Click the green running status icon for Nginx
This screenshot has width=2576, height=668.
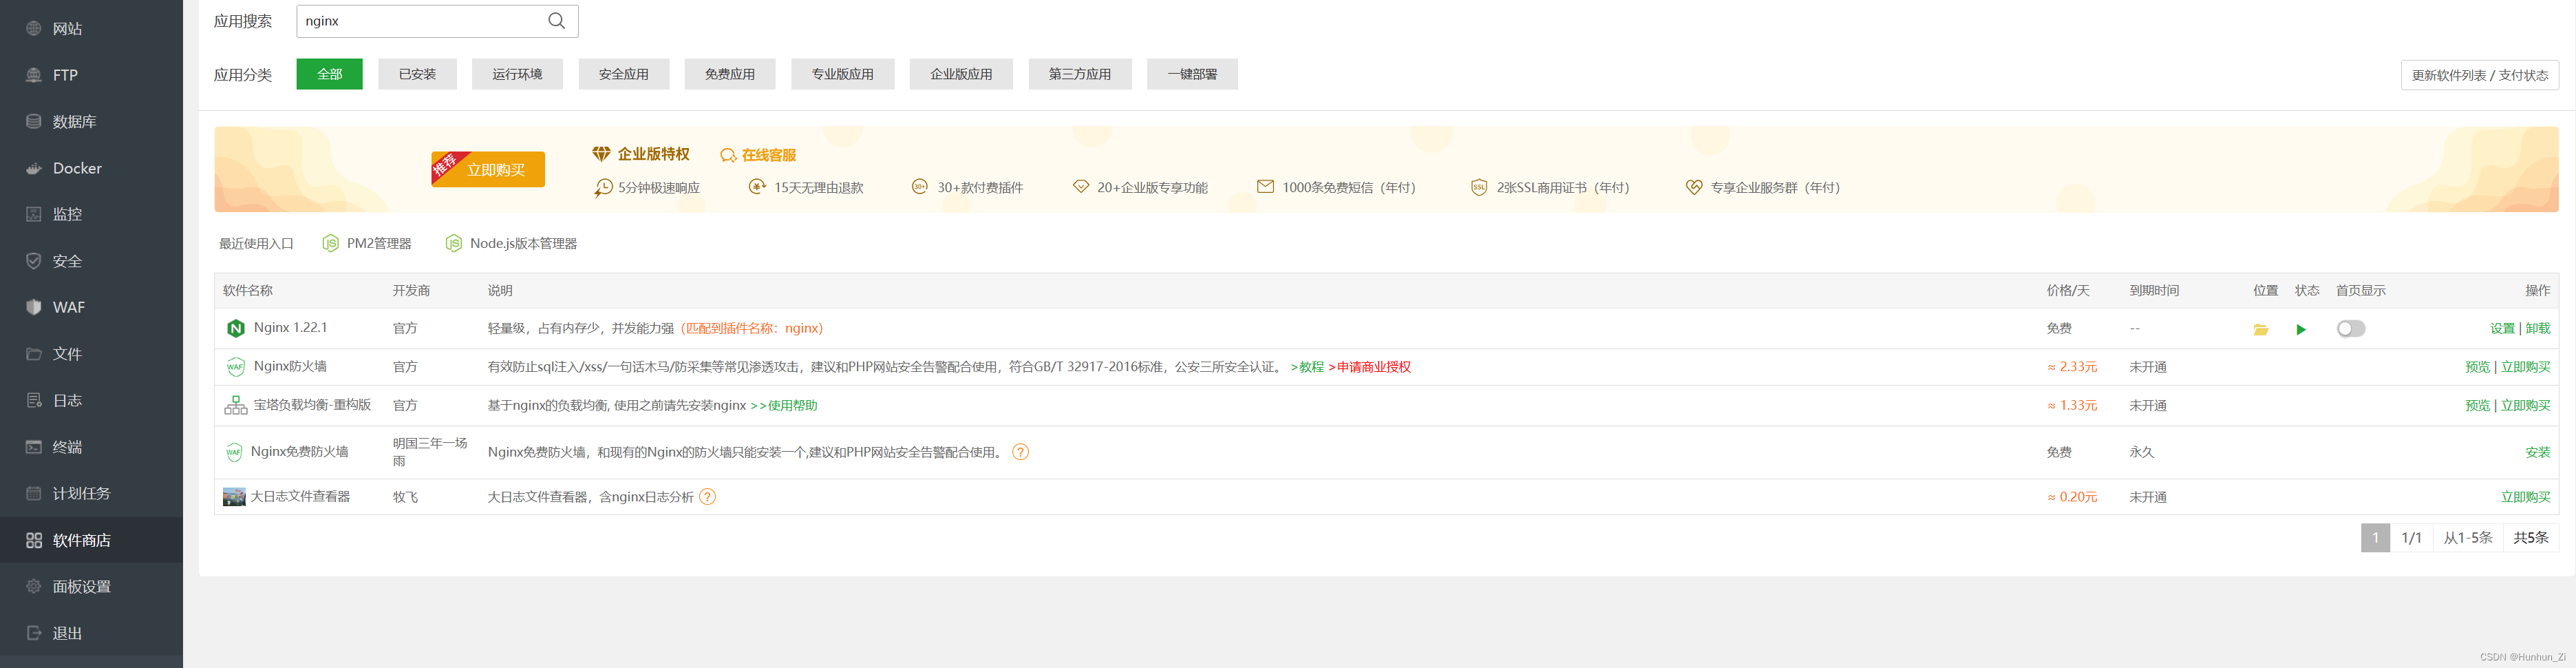(2301, 328)
